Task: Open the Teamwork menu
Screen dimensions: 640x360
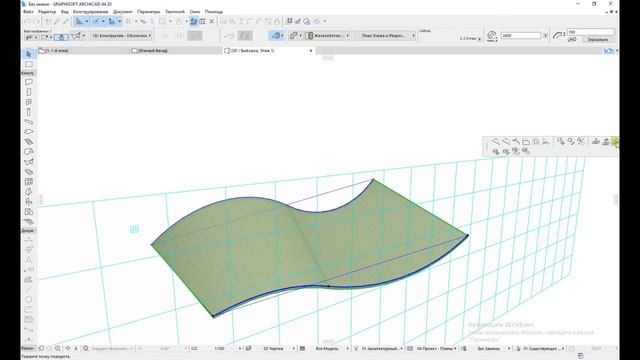Action: [x=175, y=12]
